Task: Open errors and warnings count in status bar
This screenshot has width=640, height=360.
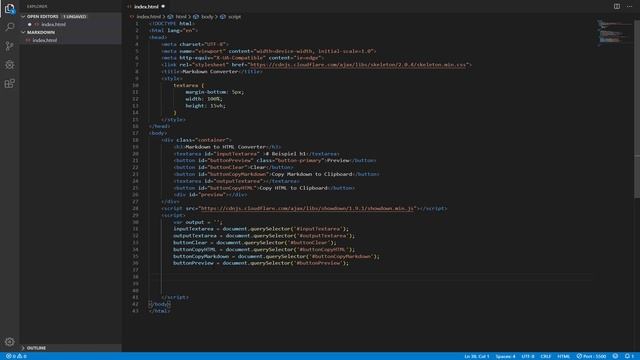Action: coord(16,356)
